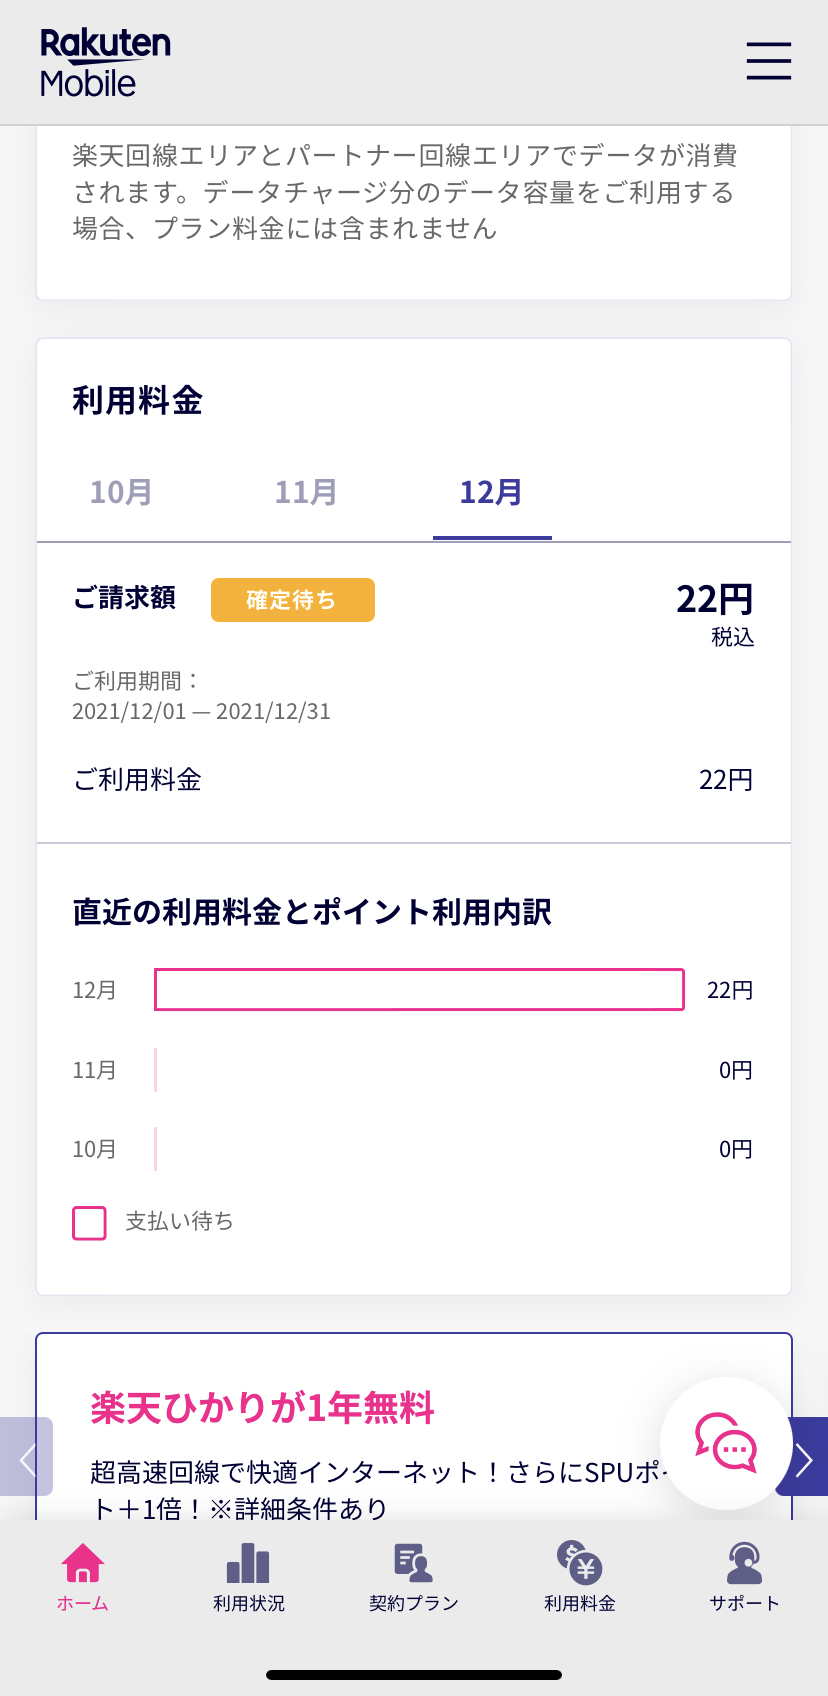Tap the Rakuten Mobile logo

[x=105, y=62]
